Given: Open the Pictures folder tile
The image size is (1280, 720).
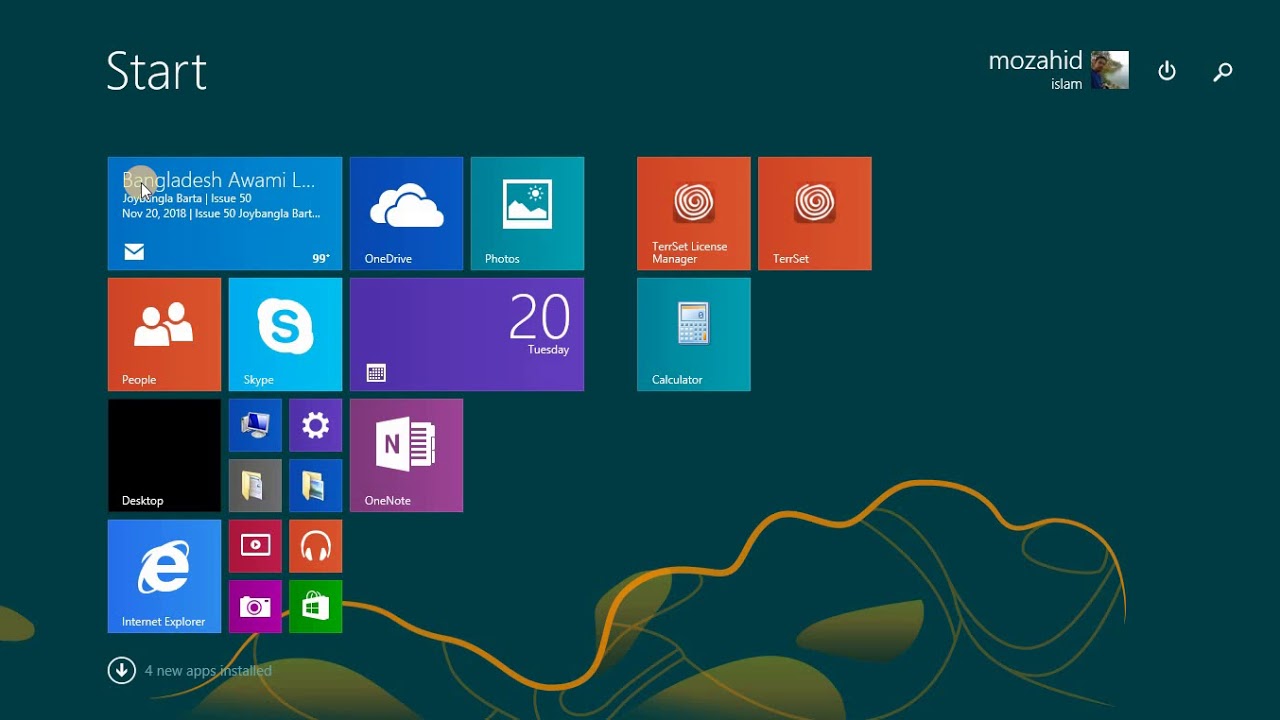Looking at the screenshot, I should pyautogui.click(x=316, y=486).
